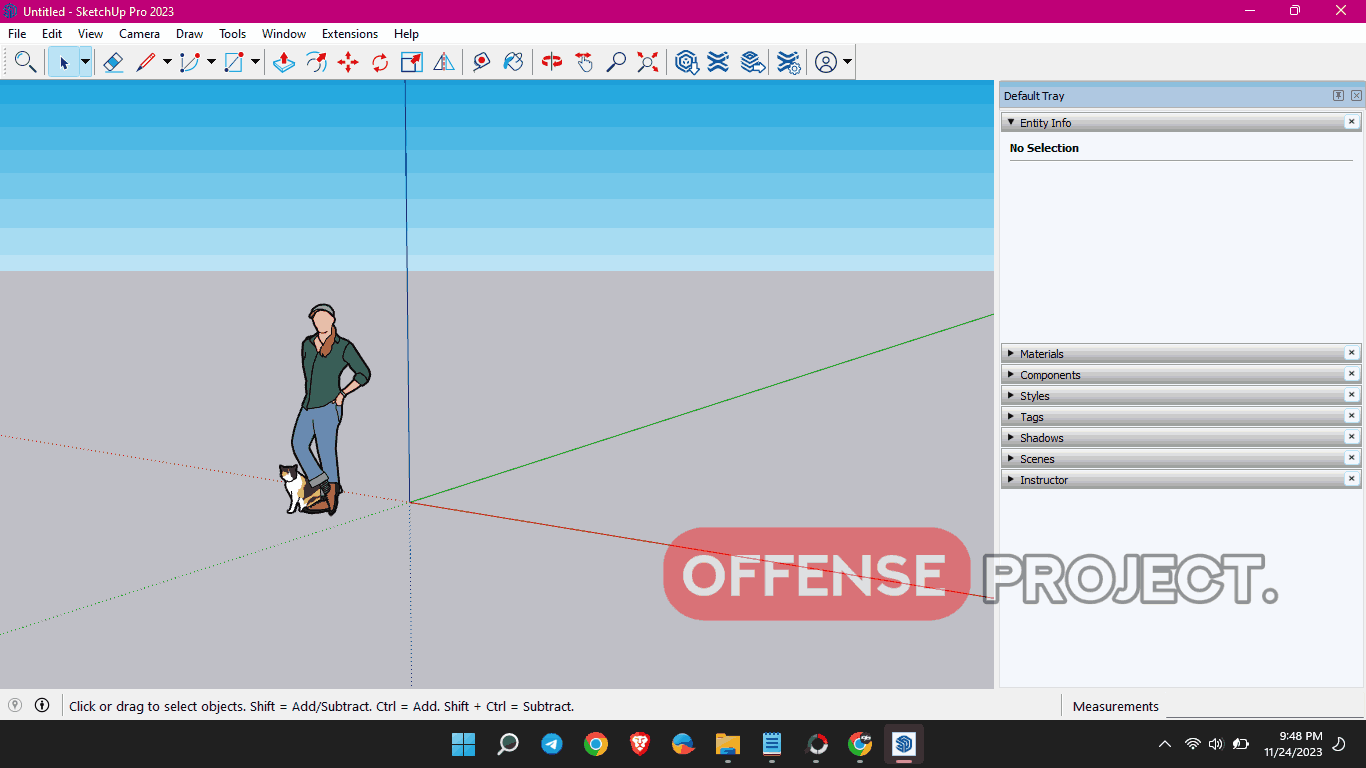Image resolution: width=1366 pixels, height=768 pixels.
Task: Close the Default Tray
Action: 1356,96
